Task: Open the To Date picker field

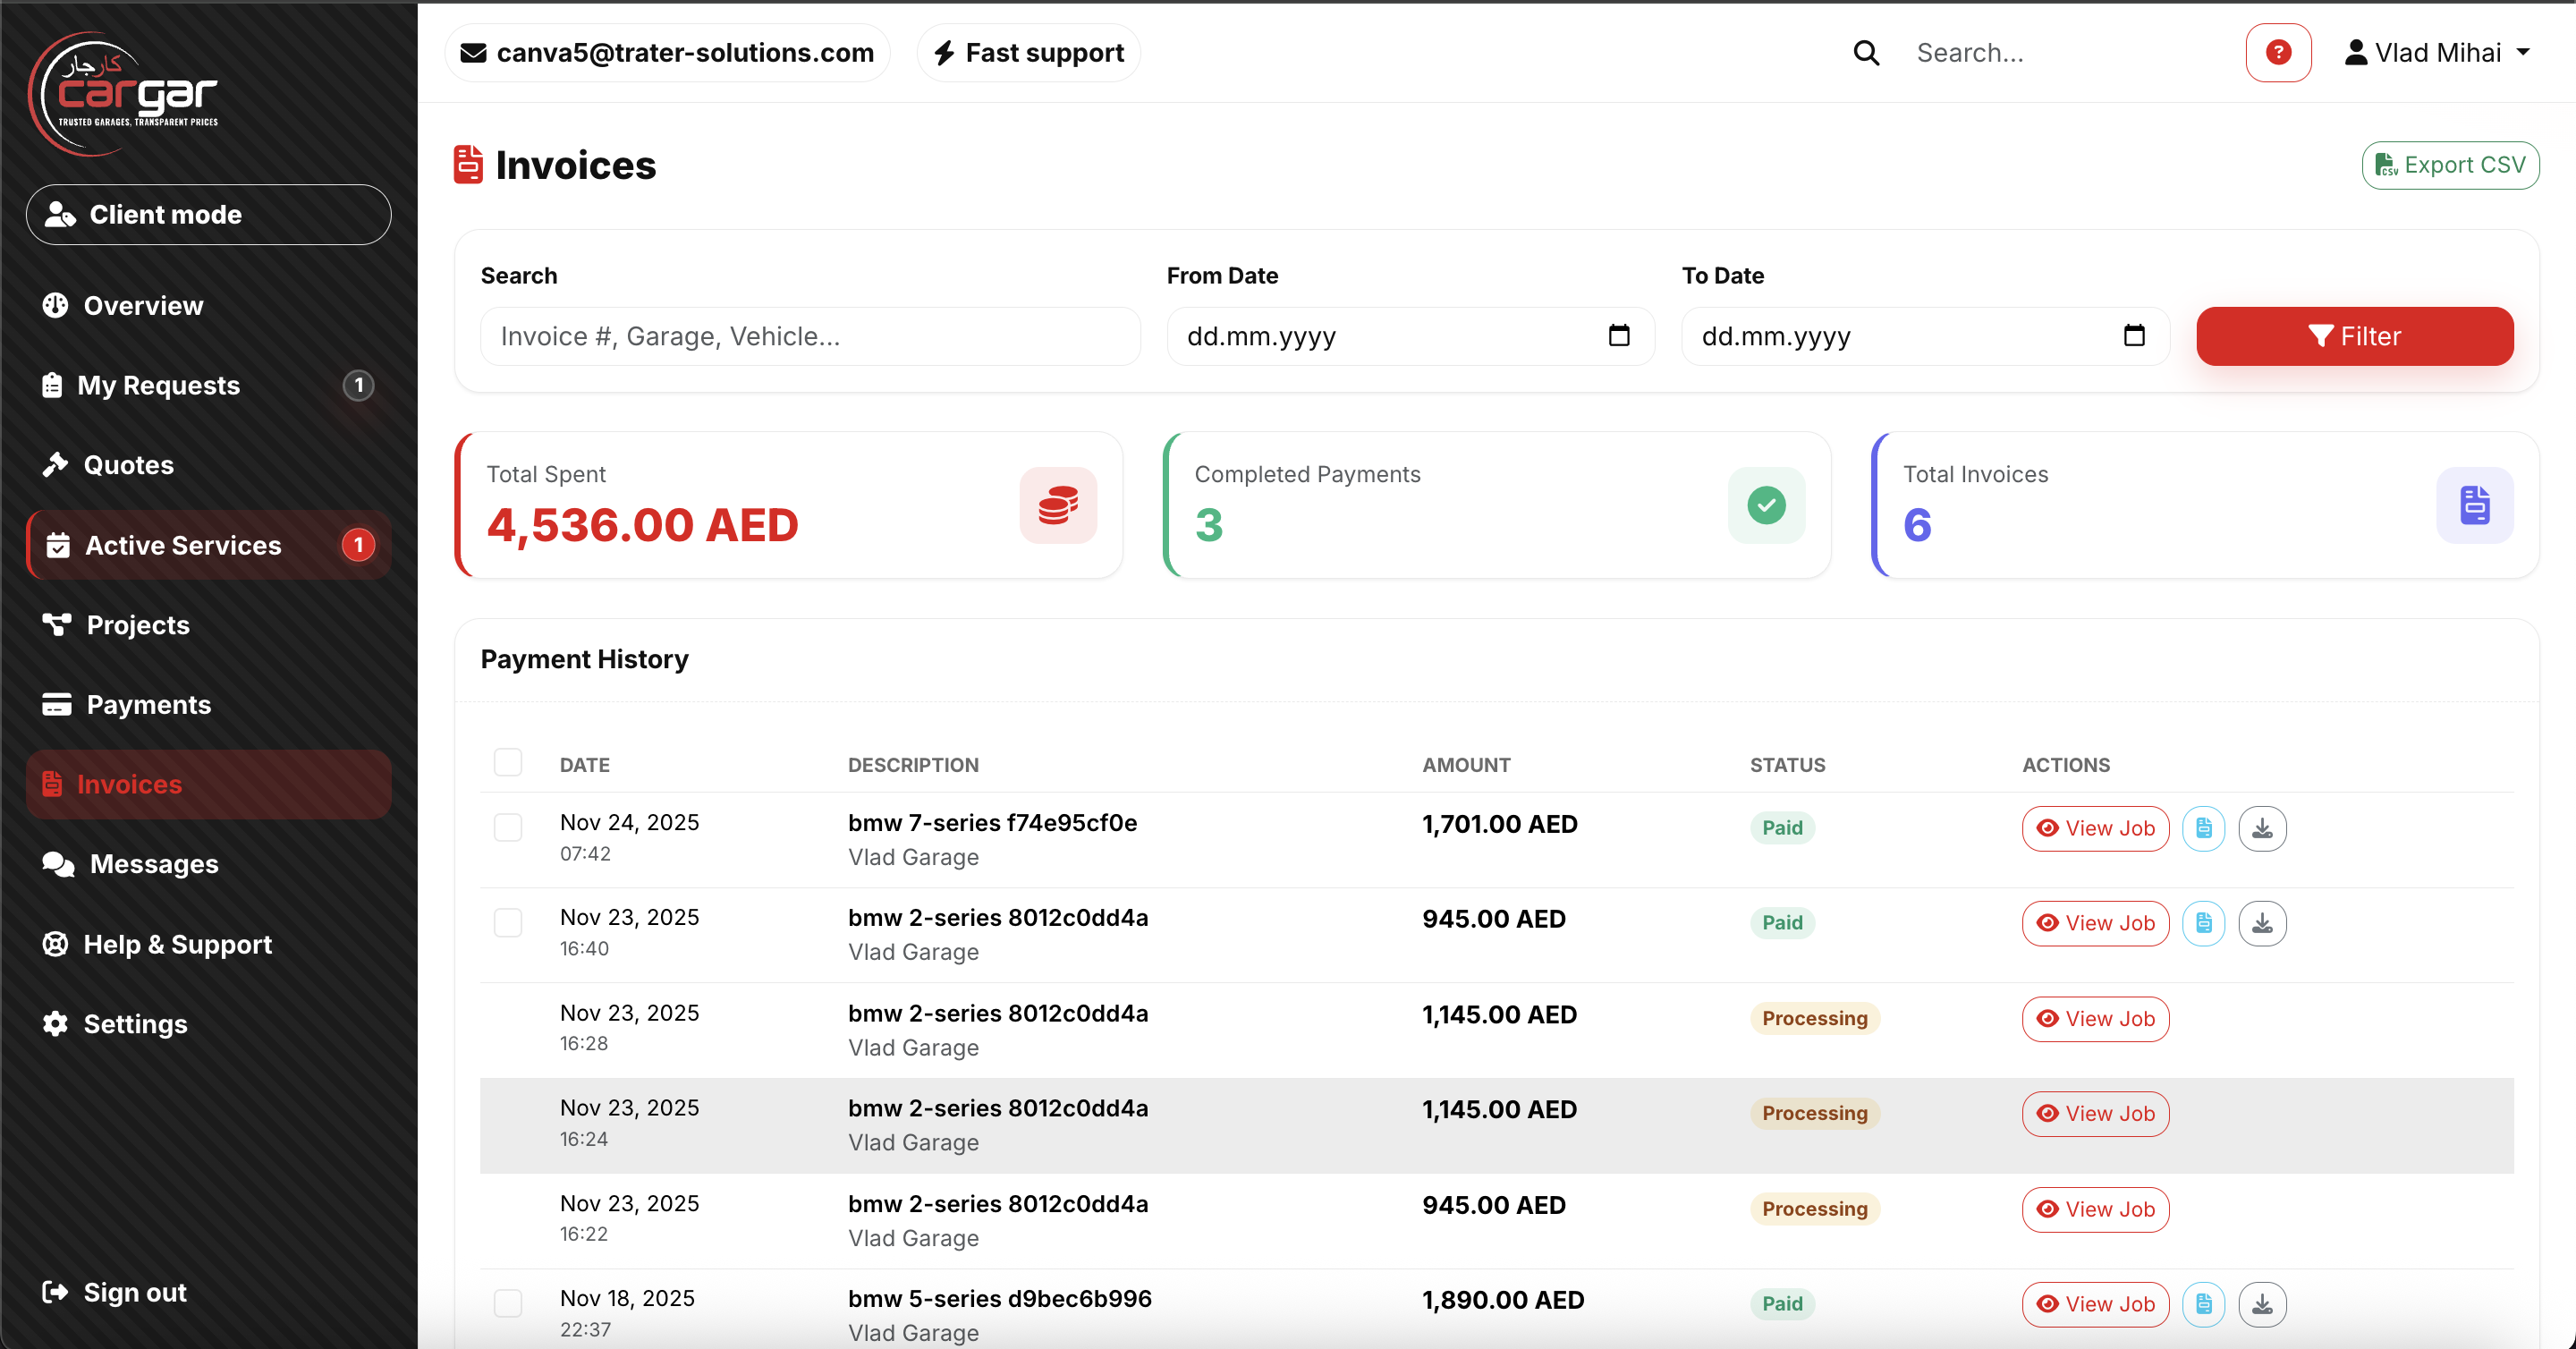Action: [1923, 336]
